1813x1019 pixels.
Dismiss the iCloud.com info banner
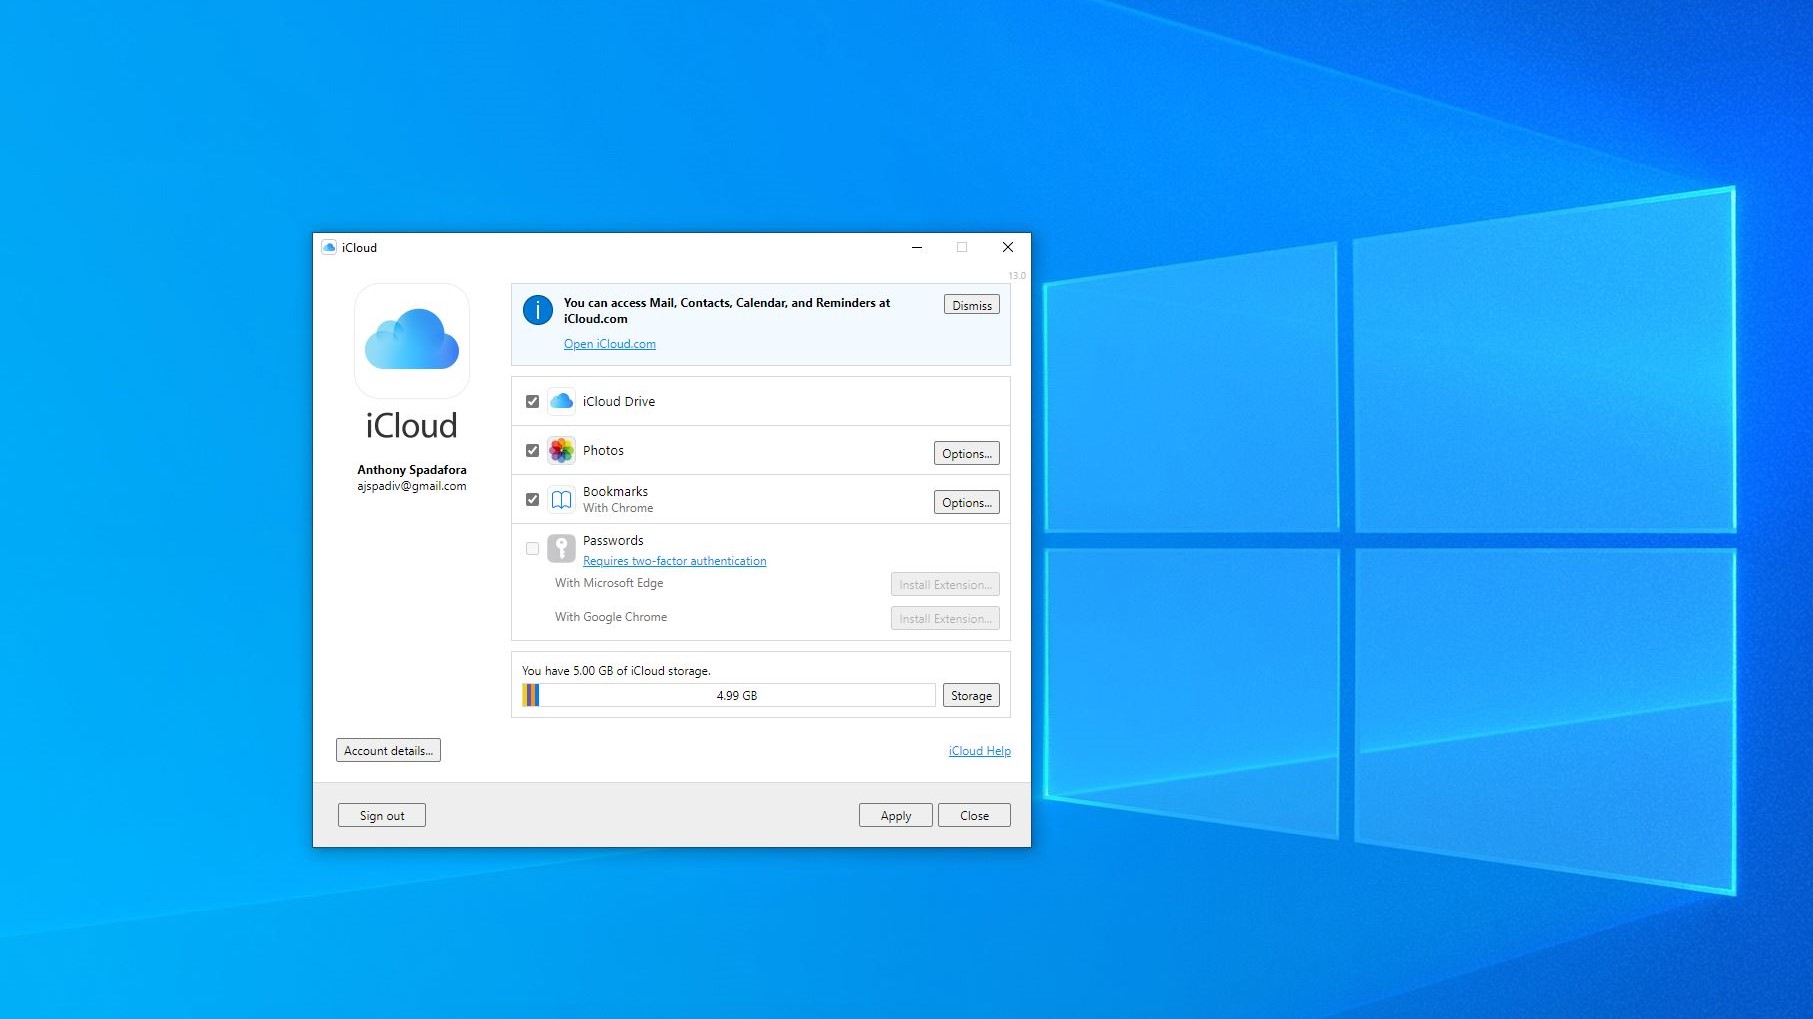(971, 305)
